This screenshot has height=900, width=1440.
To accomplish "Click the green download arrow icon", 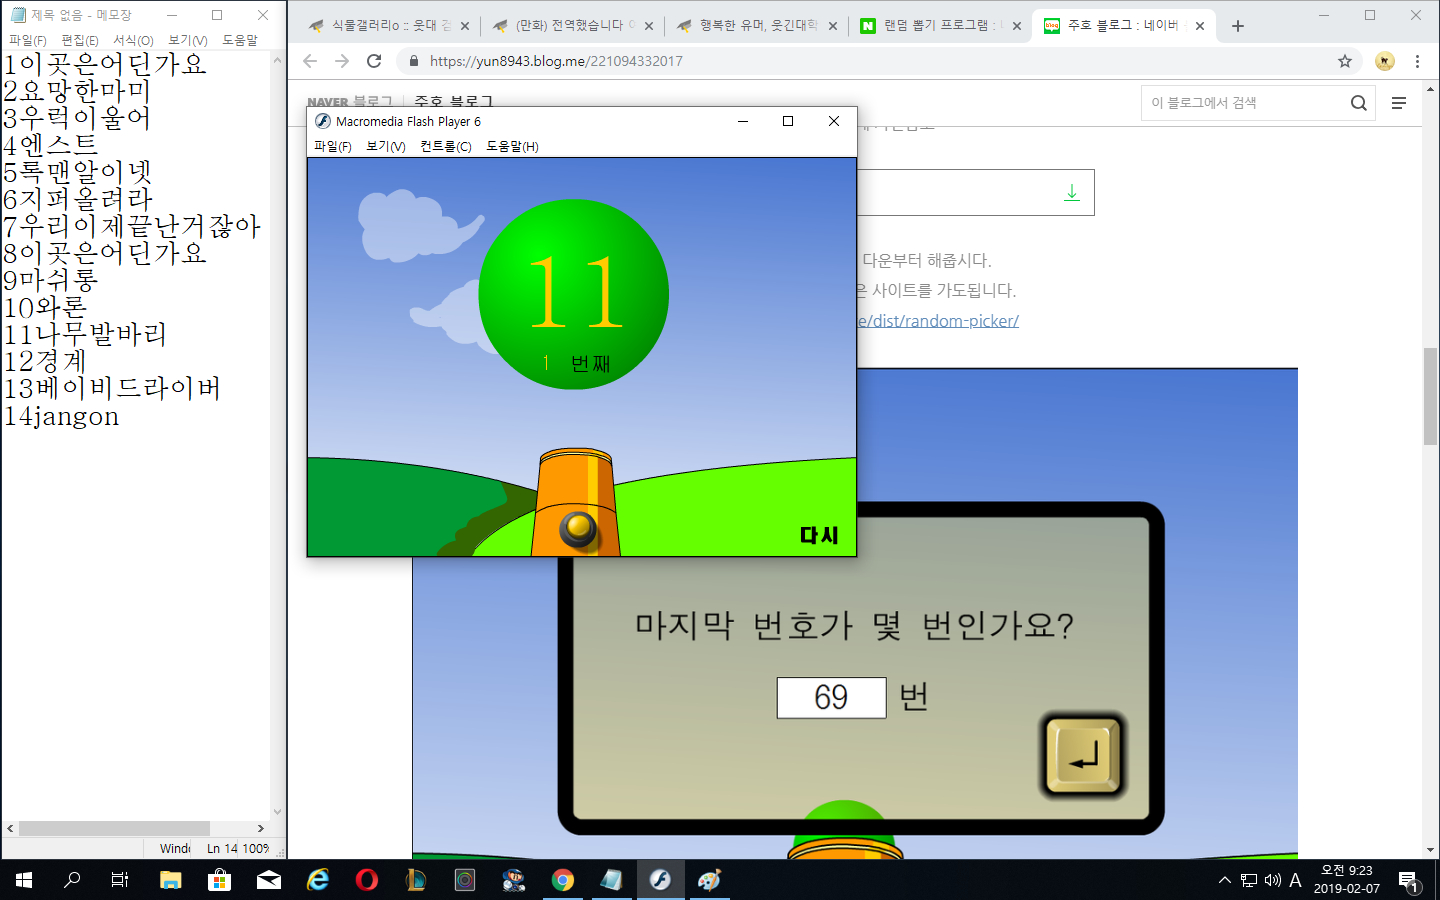I will (x=1071, y=192).
